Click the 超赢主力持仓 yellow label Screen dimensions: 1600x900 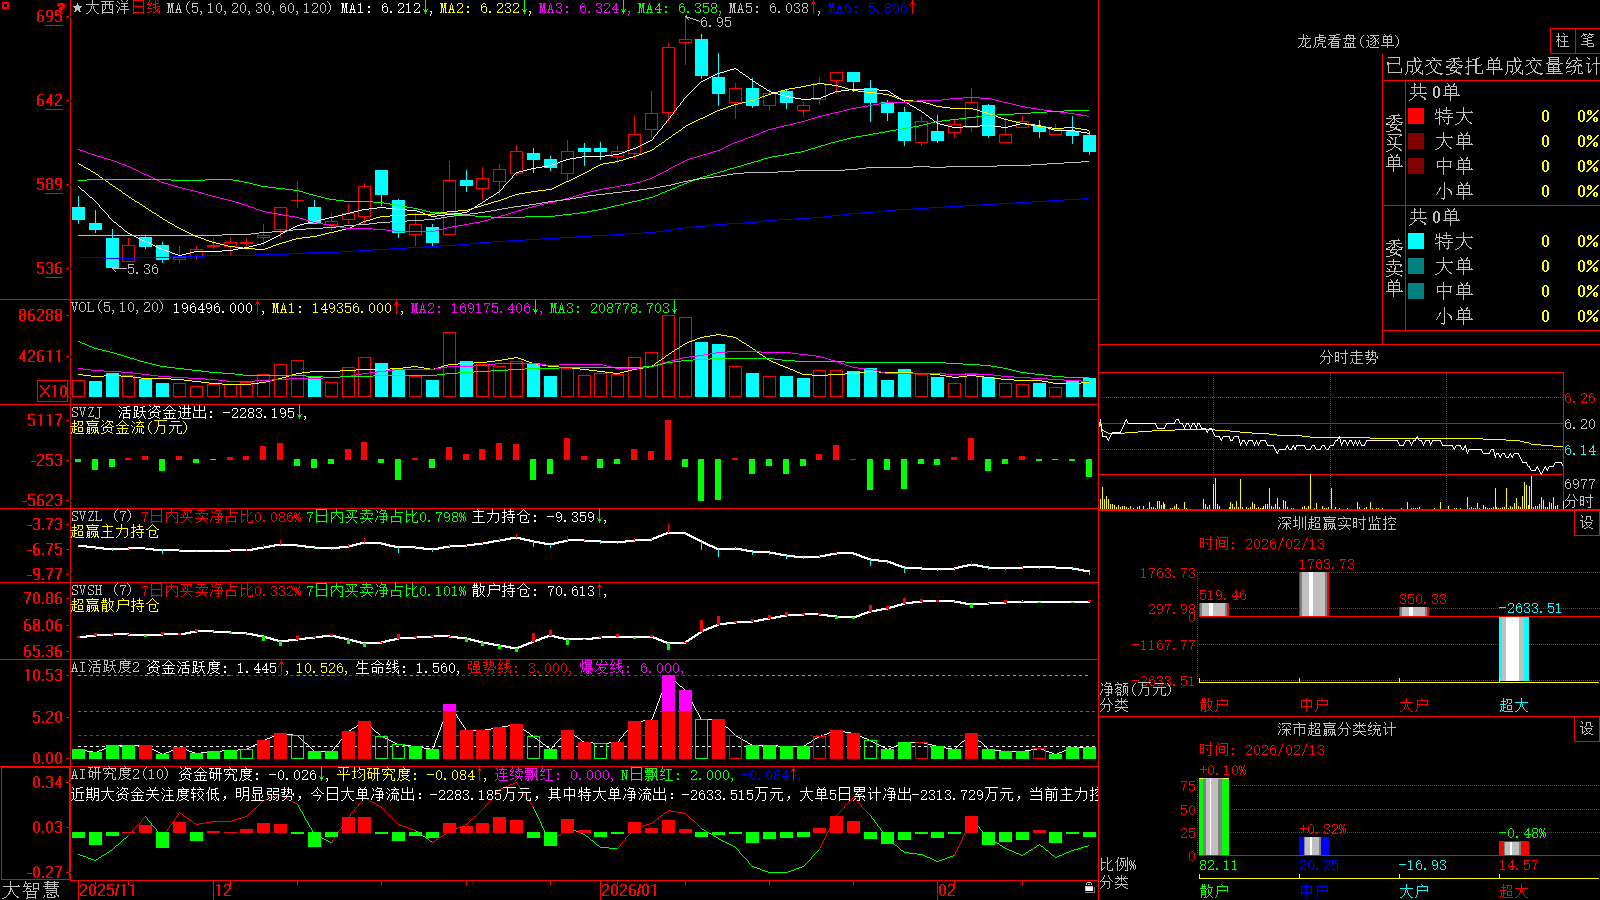click(x=115, y=531)
